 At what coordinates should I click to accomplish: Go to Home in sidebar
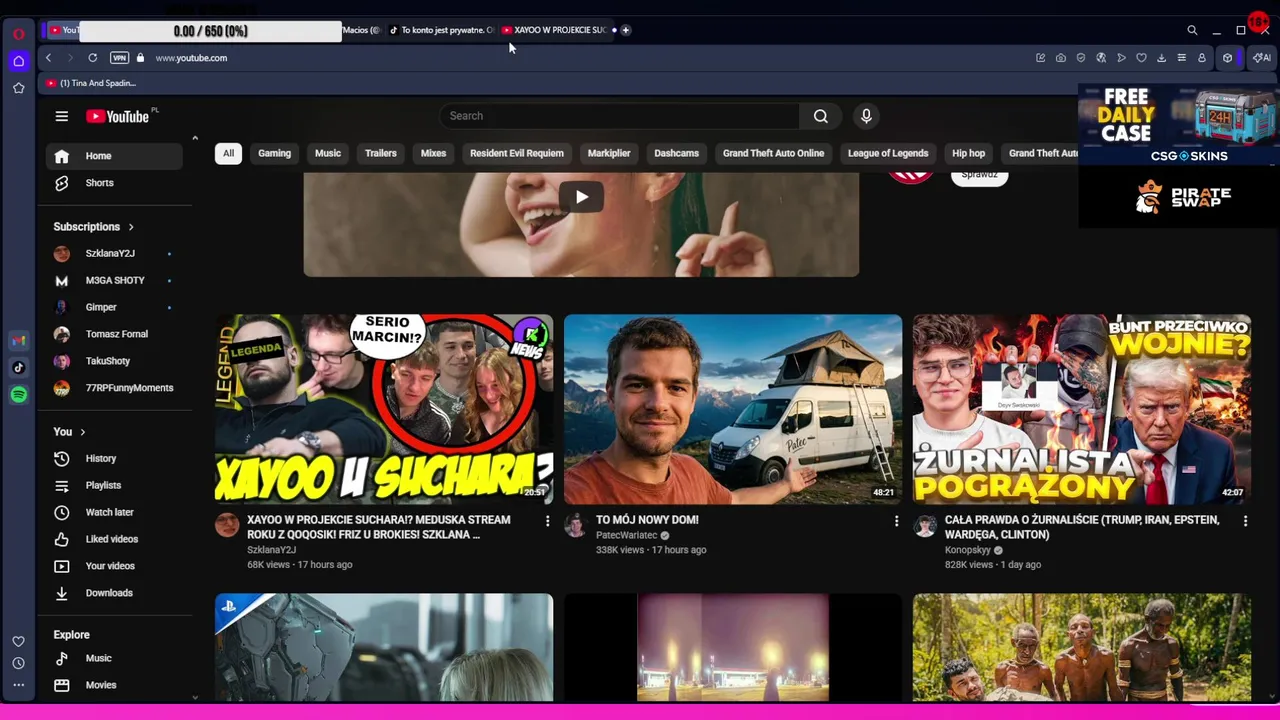point(114,156)
